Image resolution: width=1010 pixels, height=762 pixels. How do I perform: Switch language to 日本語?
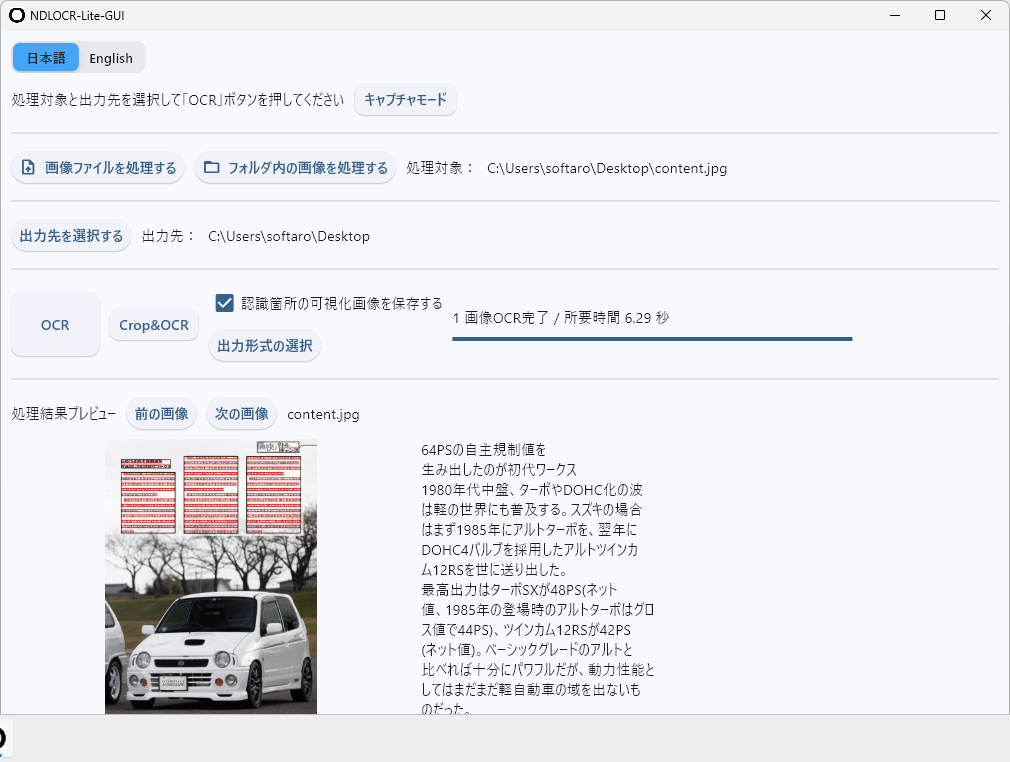(x=46, y=58)
